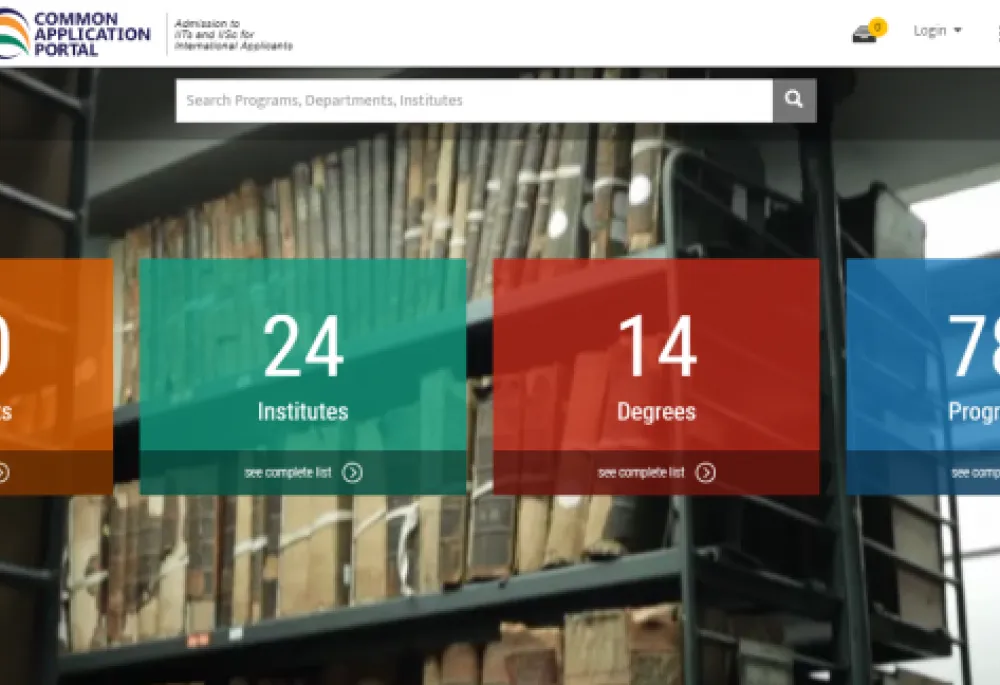Open the 14 Degrees red card
This screenshot has height=685, width=1000.
(x=656, y=376)
